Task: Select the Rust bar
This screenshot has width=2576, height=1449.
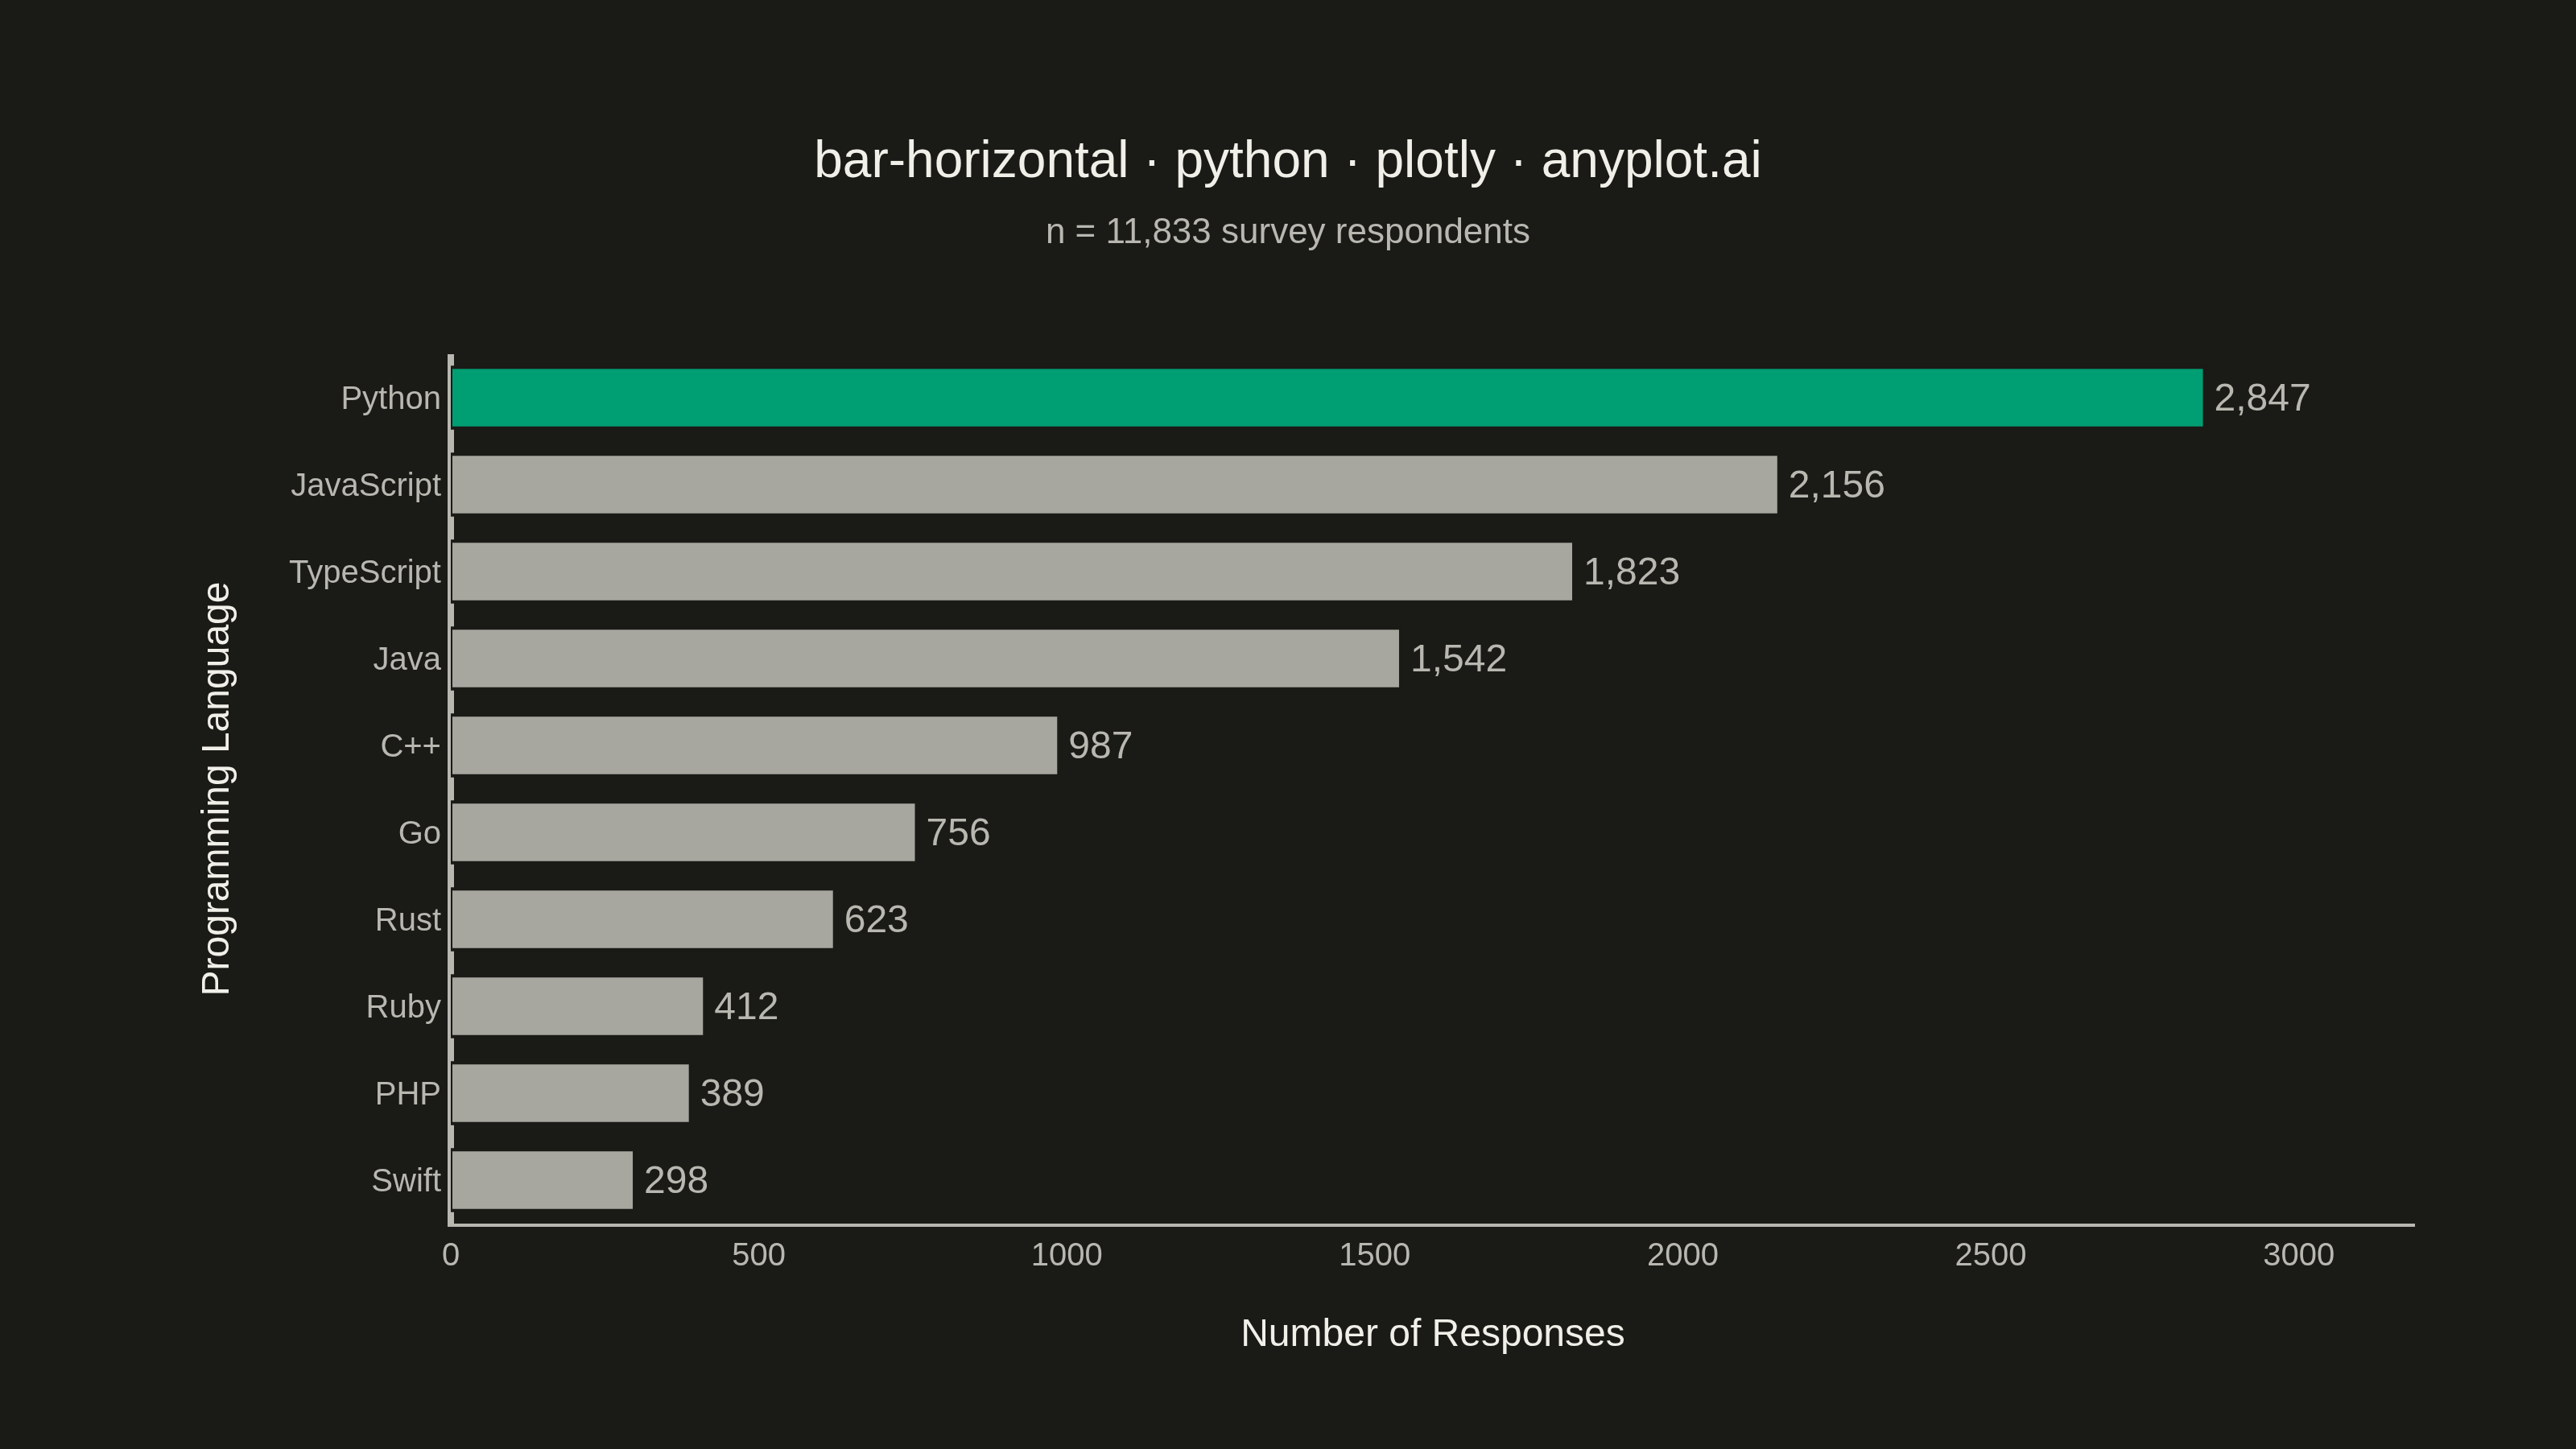Action: tap(642, 919)
